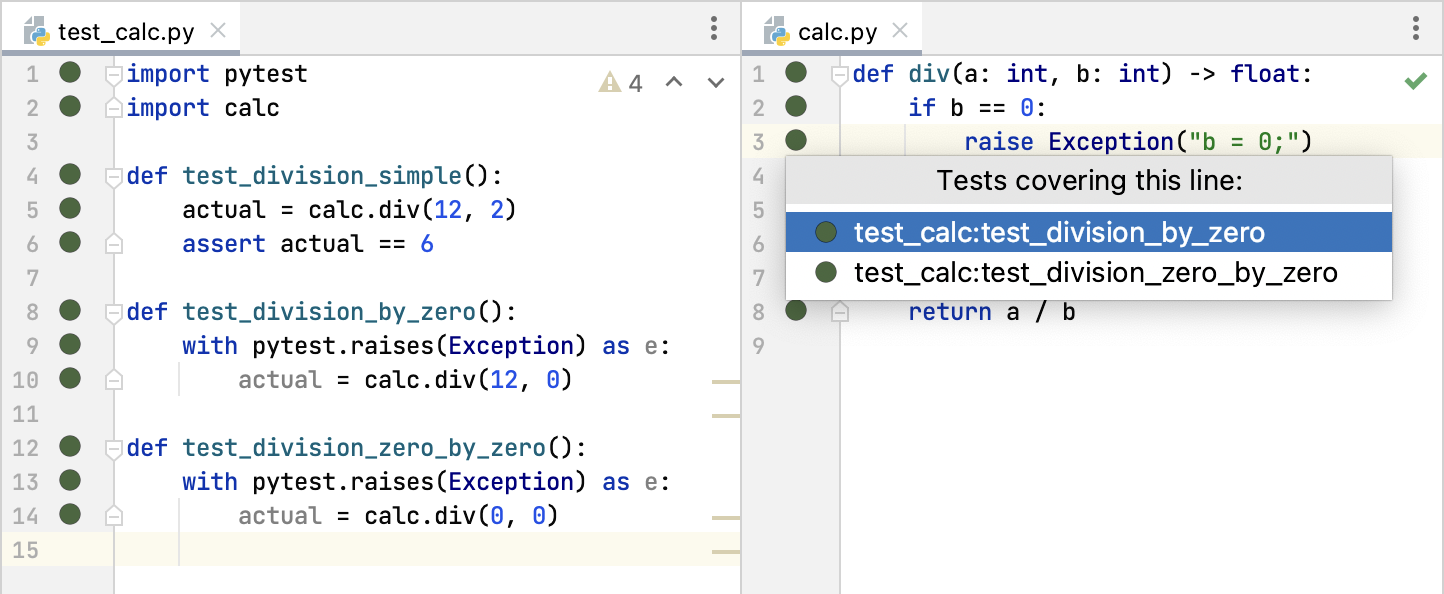Collapse test_division_by_zero function fold
This screenshot has width=1444, height=594.
coord(114,312)
